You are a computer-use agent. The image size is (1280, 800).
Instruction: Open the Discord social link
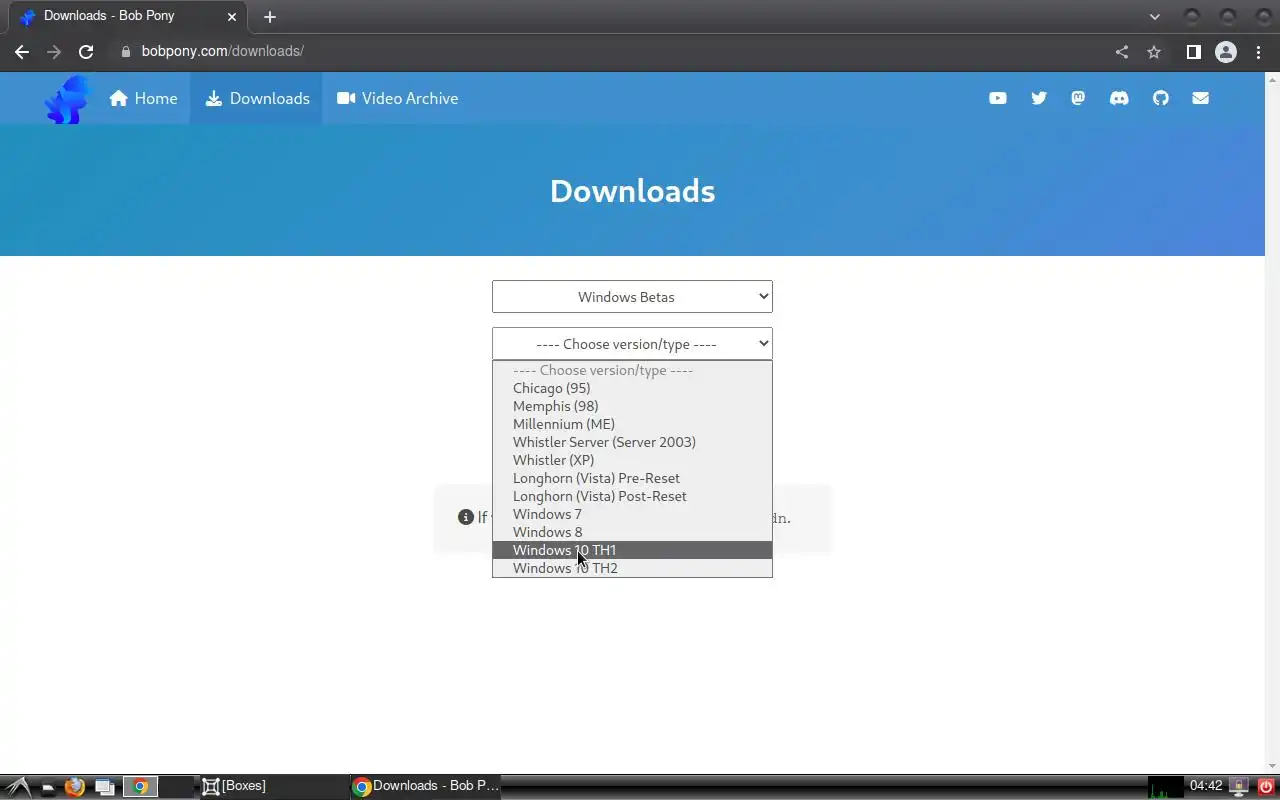[1119, 98]
